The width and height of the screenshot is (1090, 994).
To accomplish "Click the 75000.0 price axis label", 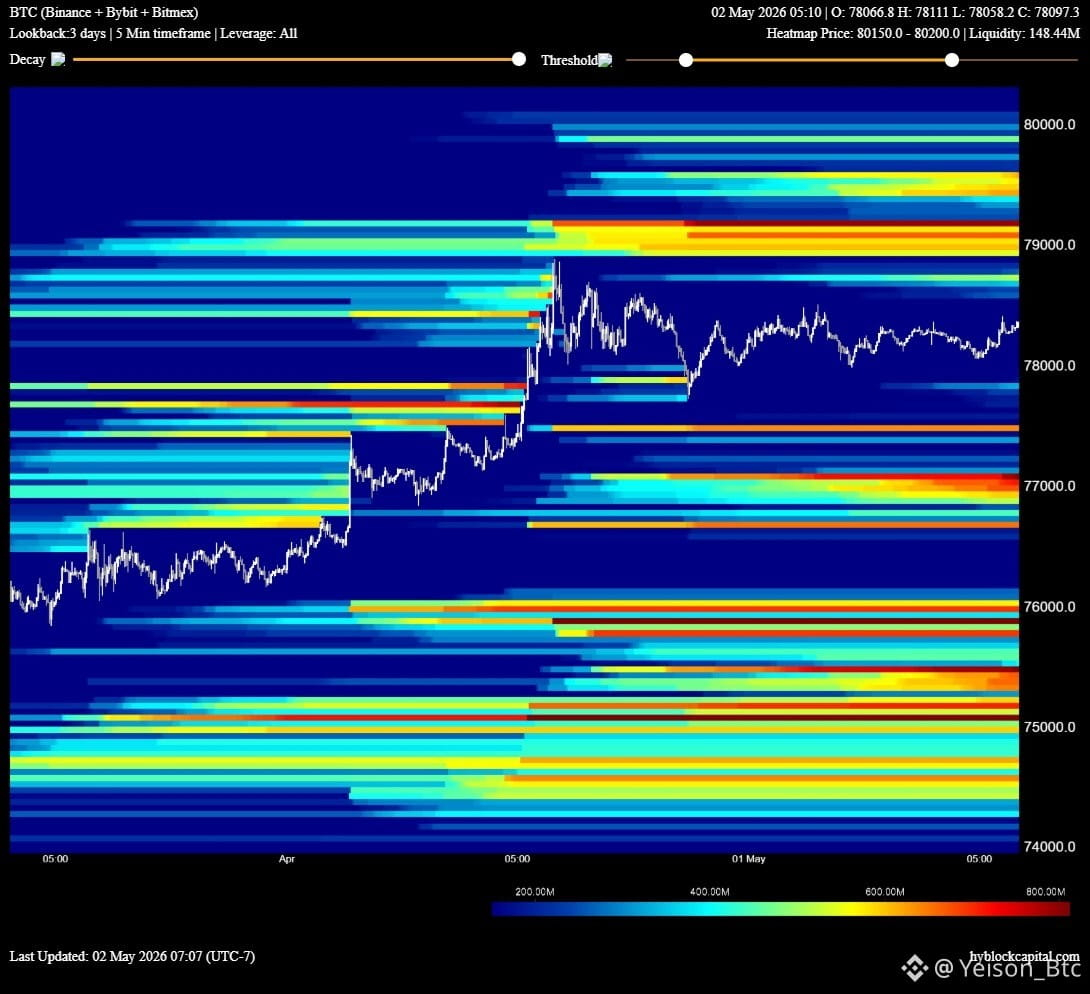I will click(1049, 726).
